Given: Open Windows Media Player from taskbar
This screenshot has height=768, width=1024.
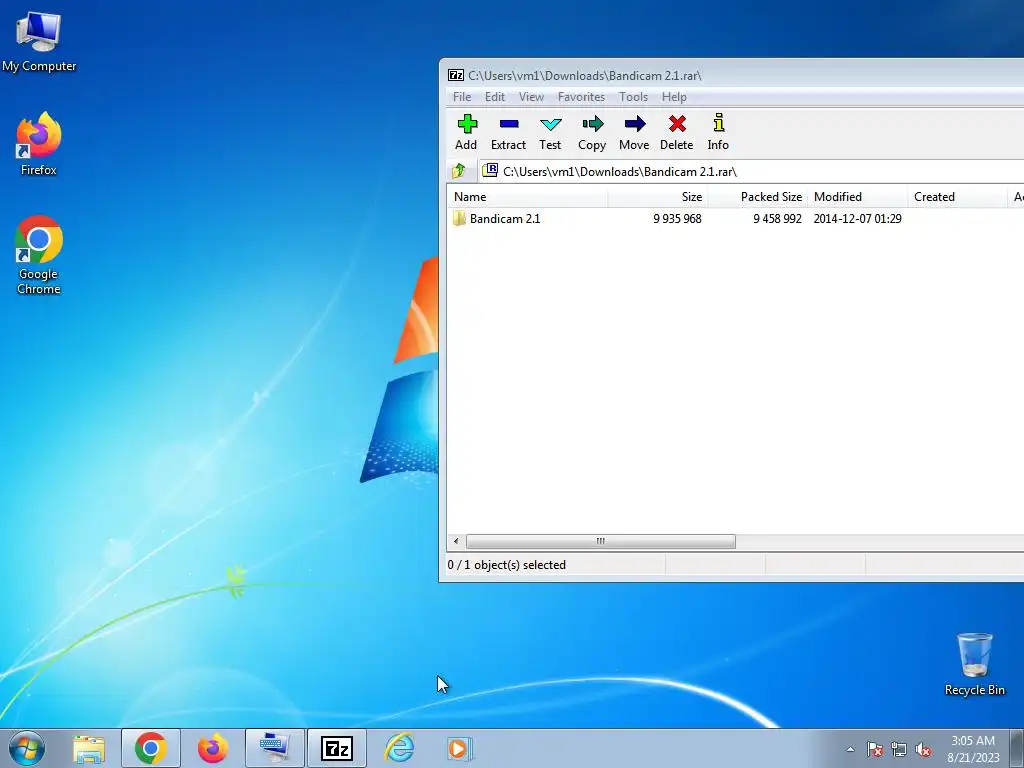Looking at the screenshot, I should (460, 748).
